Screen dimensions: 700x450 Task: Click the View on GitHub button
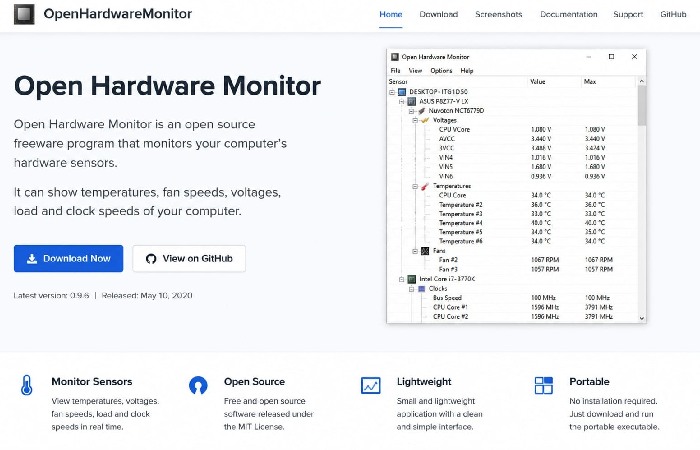tap(189, 258)
